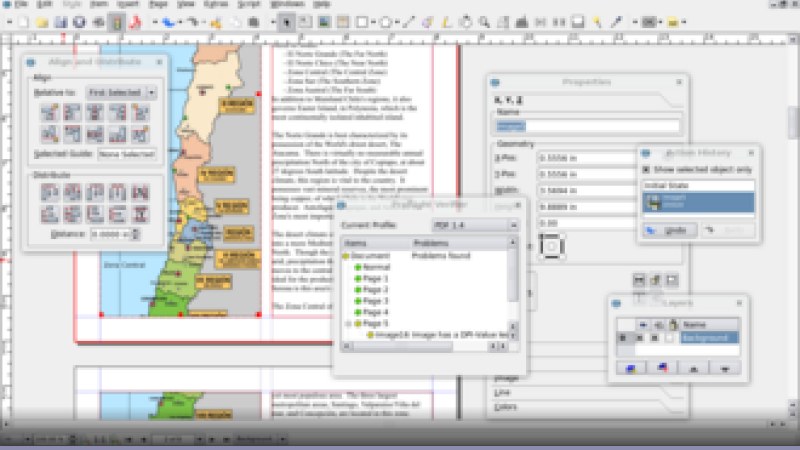
Task: Open the X, Y, Z tab in Properties
Action: click(x=508, y=100)
